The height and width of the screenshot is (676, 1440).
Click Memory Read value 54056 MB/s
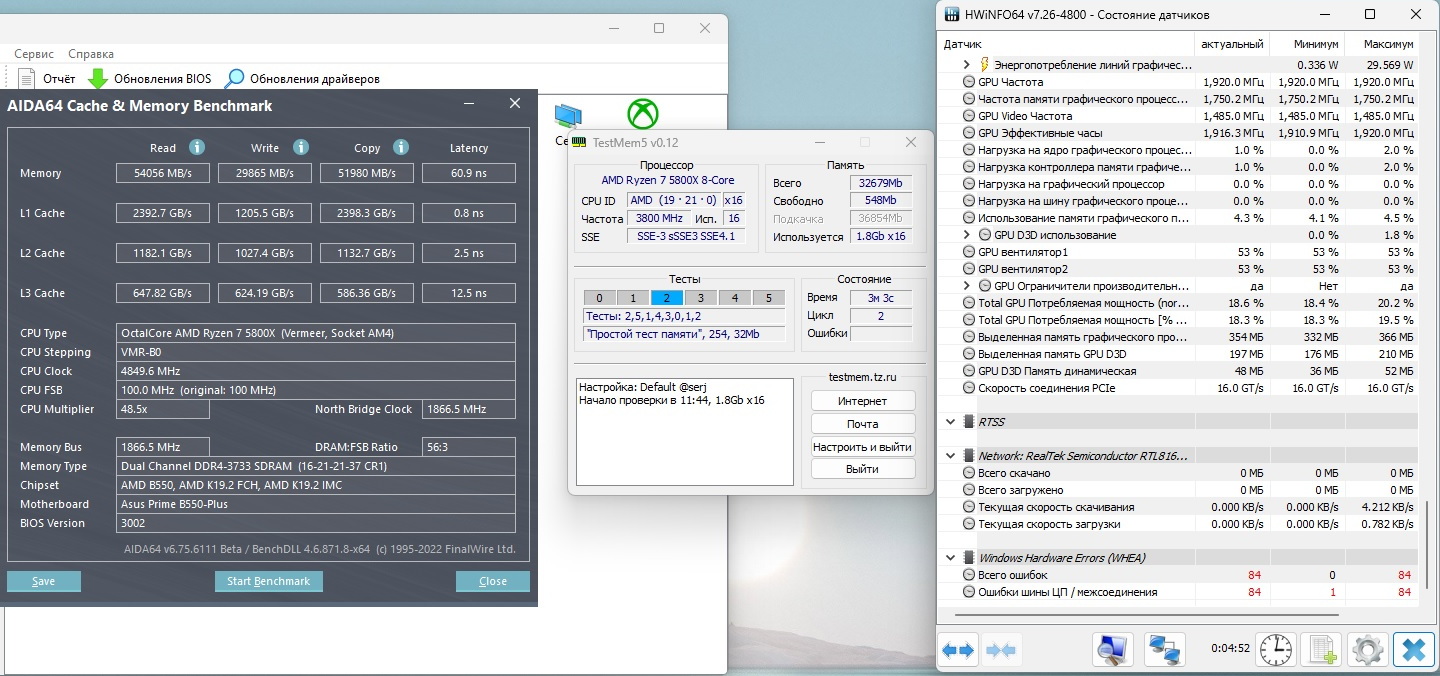pos(163,173)
